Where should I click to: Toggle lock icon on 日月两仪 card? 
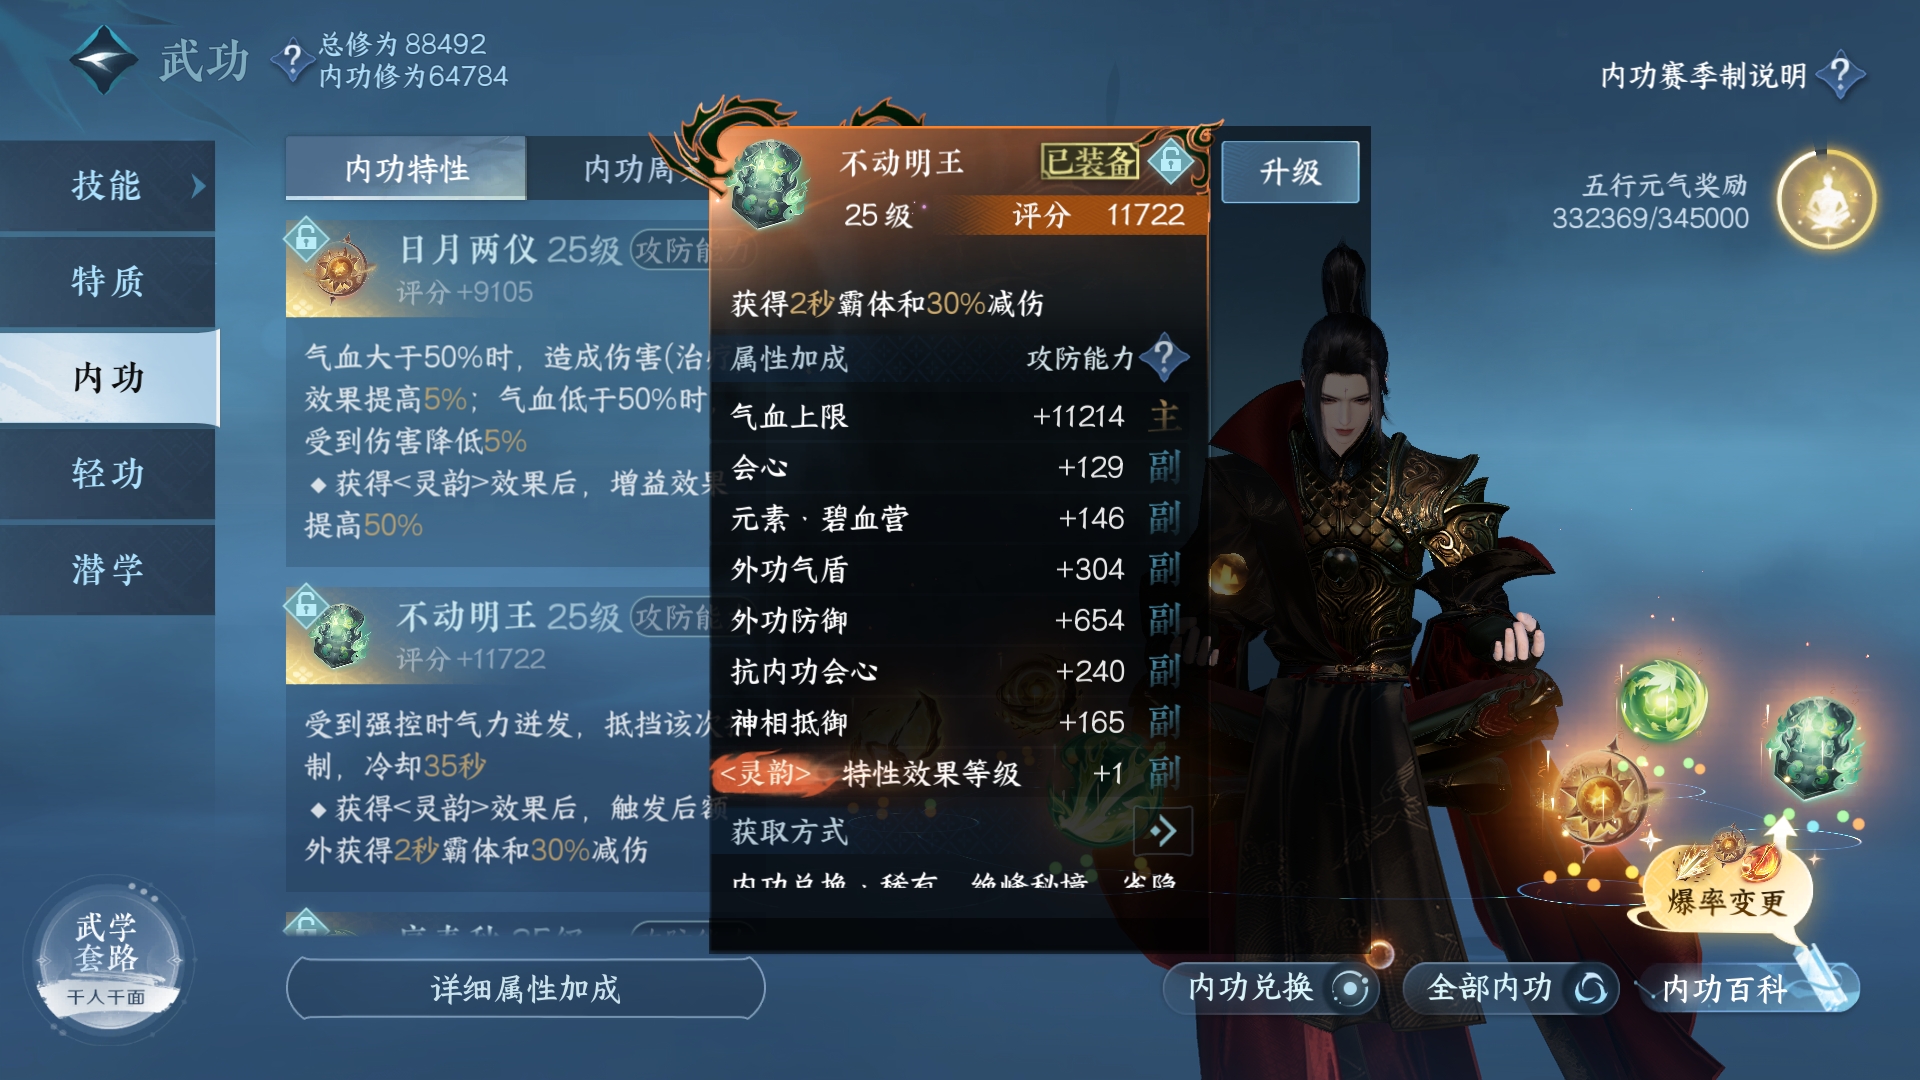click(x=306, y=238)
